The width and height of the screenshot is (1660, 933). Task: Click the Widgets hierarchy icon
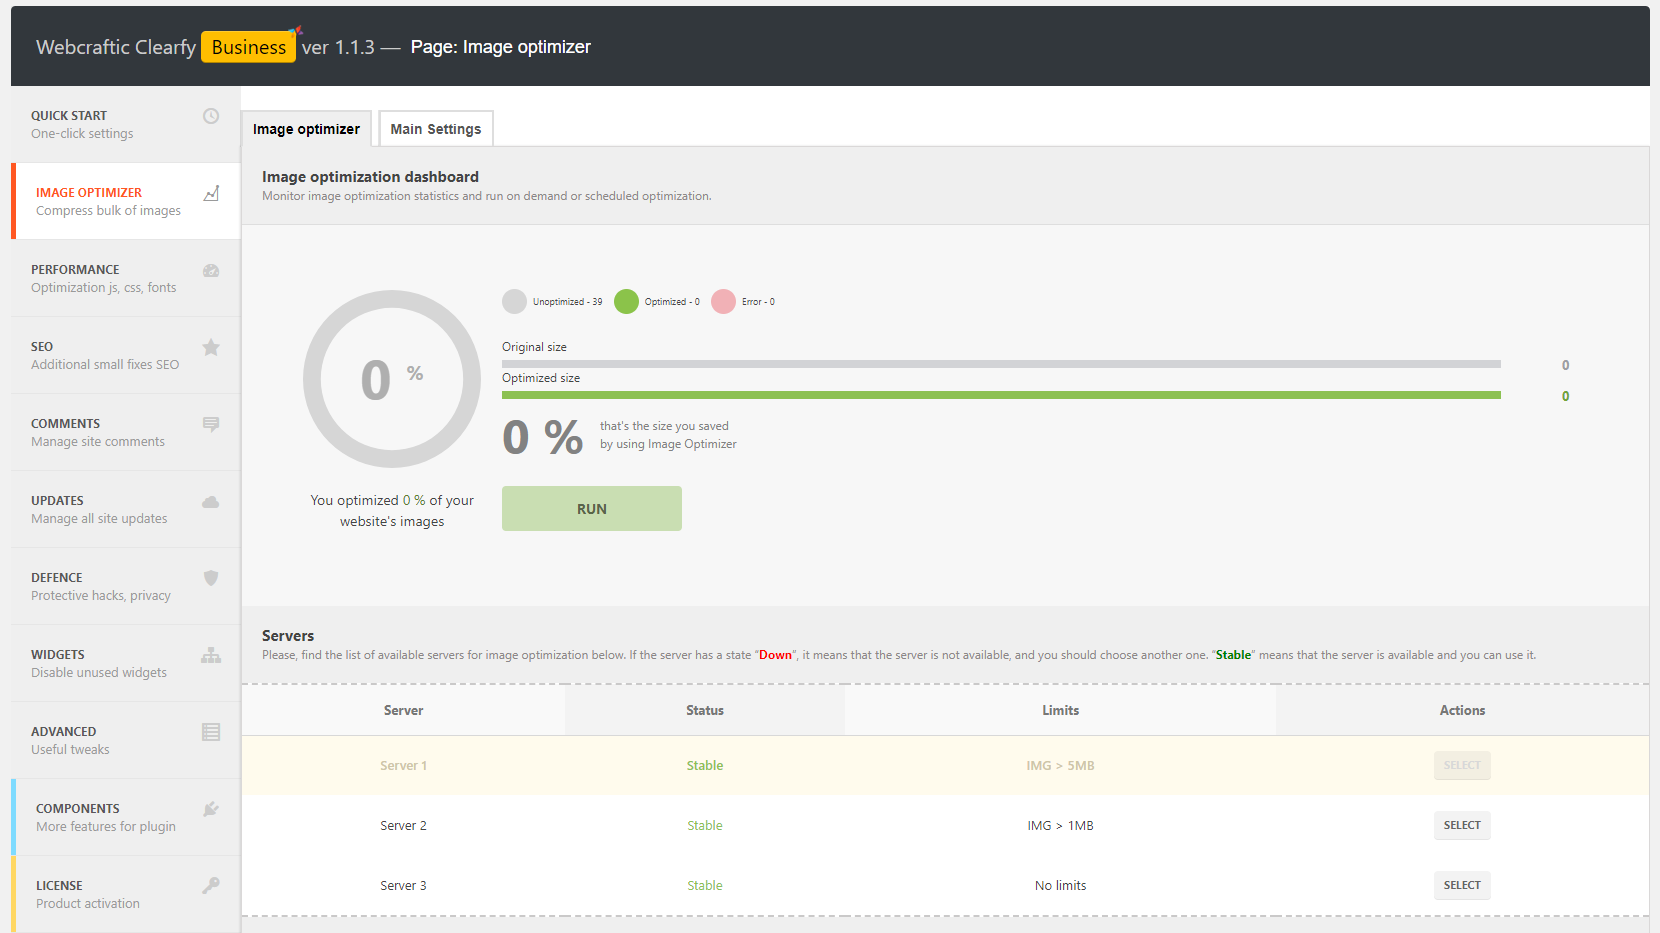(211, 655)
